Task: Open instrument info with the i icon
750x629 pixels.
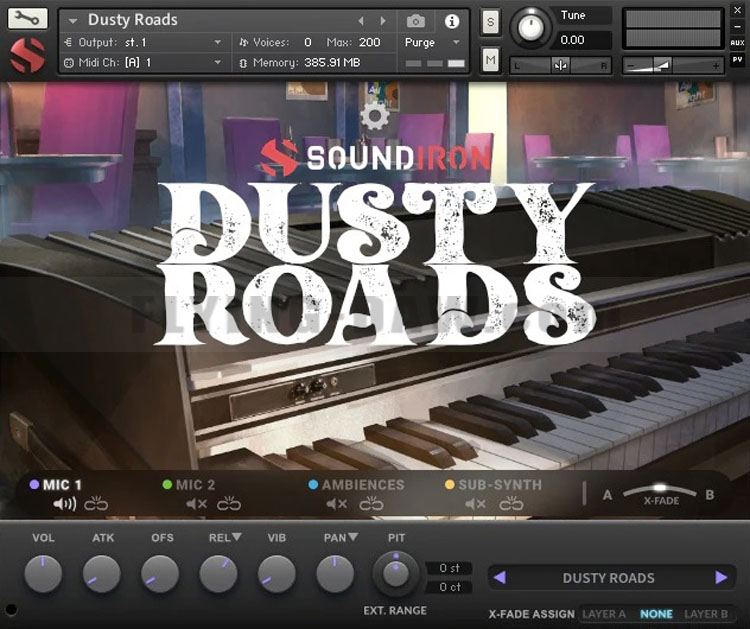Action: pos(452,21)
